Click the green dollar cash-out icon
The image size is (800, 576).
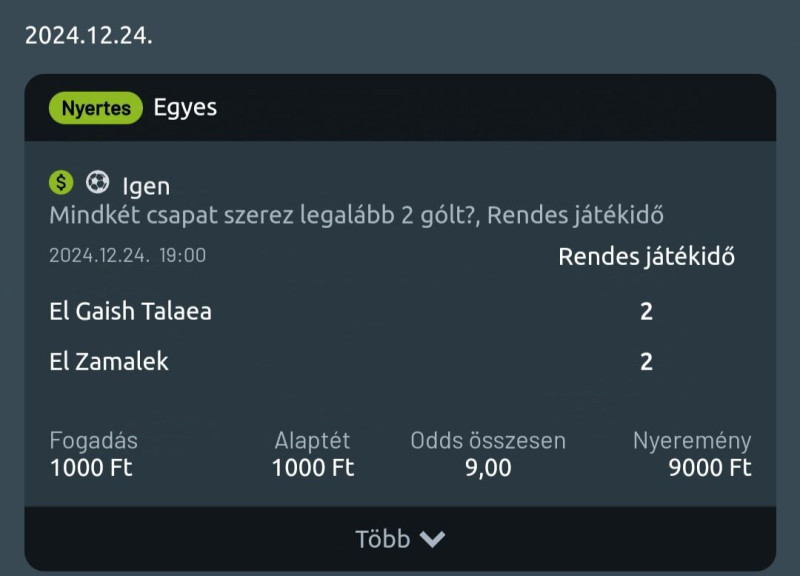61,182
